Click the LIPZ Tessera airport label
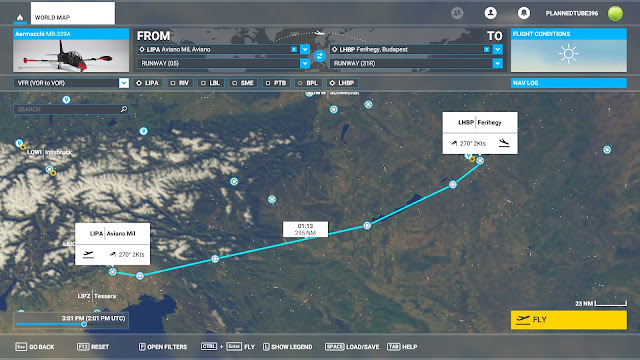The width and height of the screenshot is (640, 360). [x=97, y=296]
